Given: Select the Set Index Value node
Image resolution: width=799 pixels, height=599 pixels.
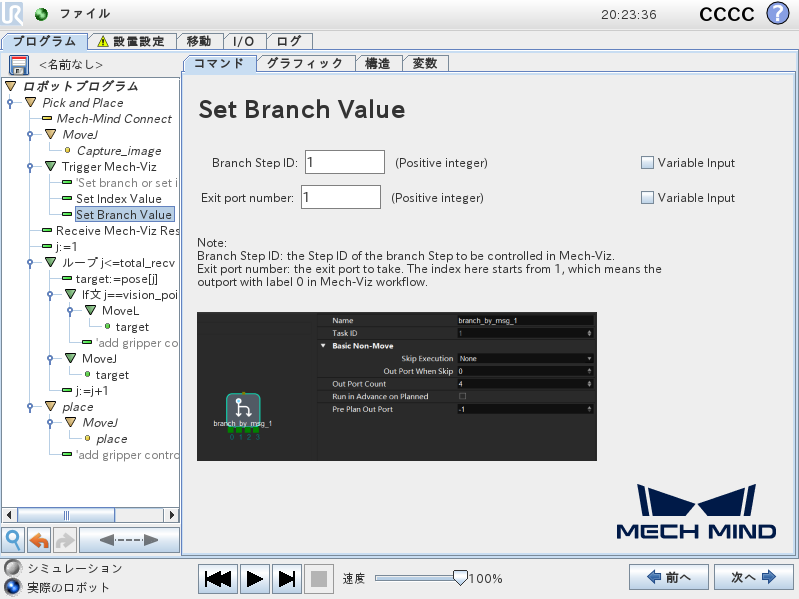Looking at the screenshot, I should [x=119, y=199].
